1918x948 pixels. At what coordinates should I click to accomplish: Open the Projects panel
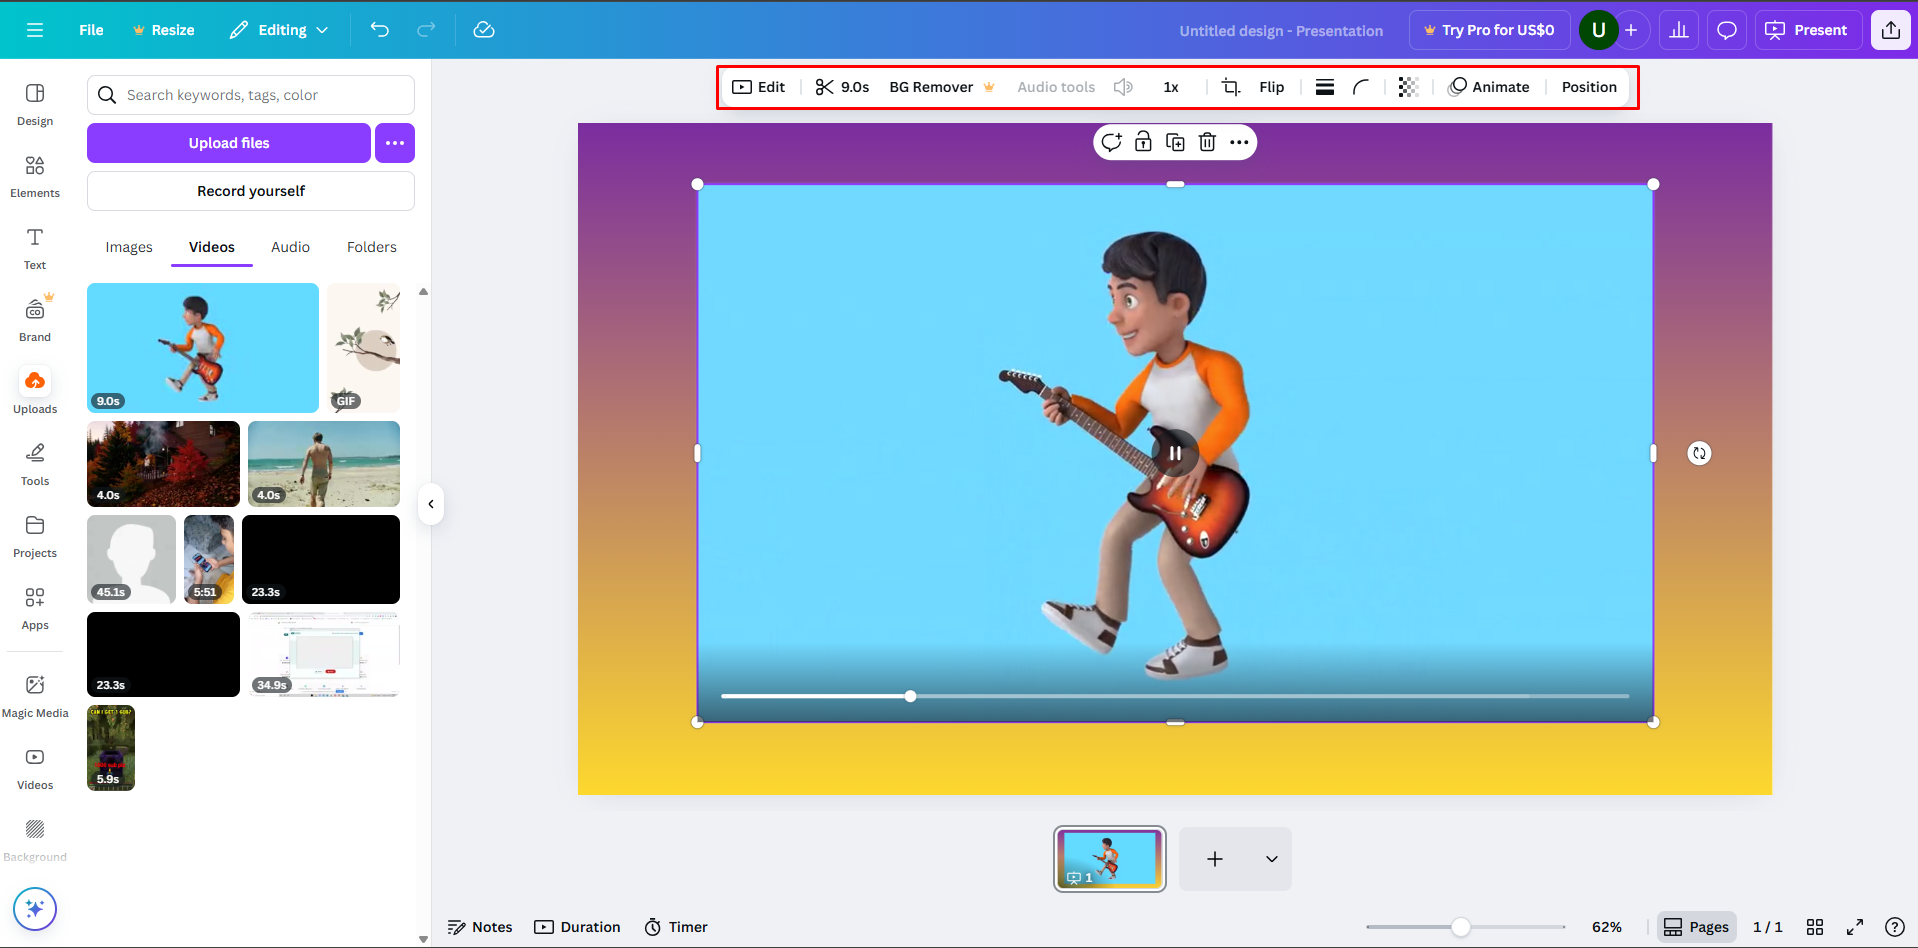pyautogui.click(x=35, y=536)
